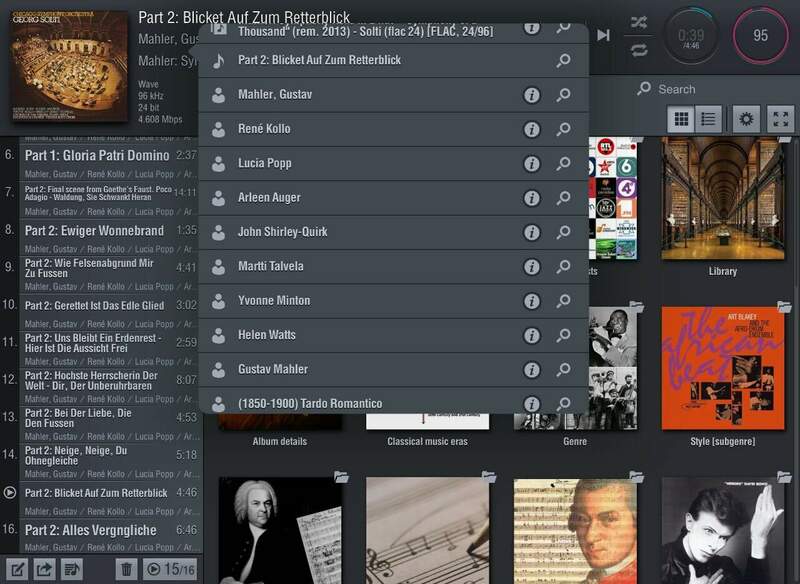Skip to the next track
Image resolution: width=800 pixels, height=584 pixels.
pyautogui.click(x=604, y=35)
